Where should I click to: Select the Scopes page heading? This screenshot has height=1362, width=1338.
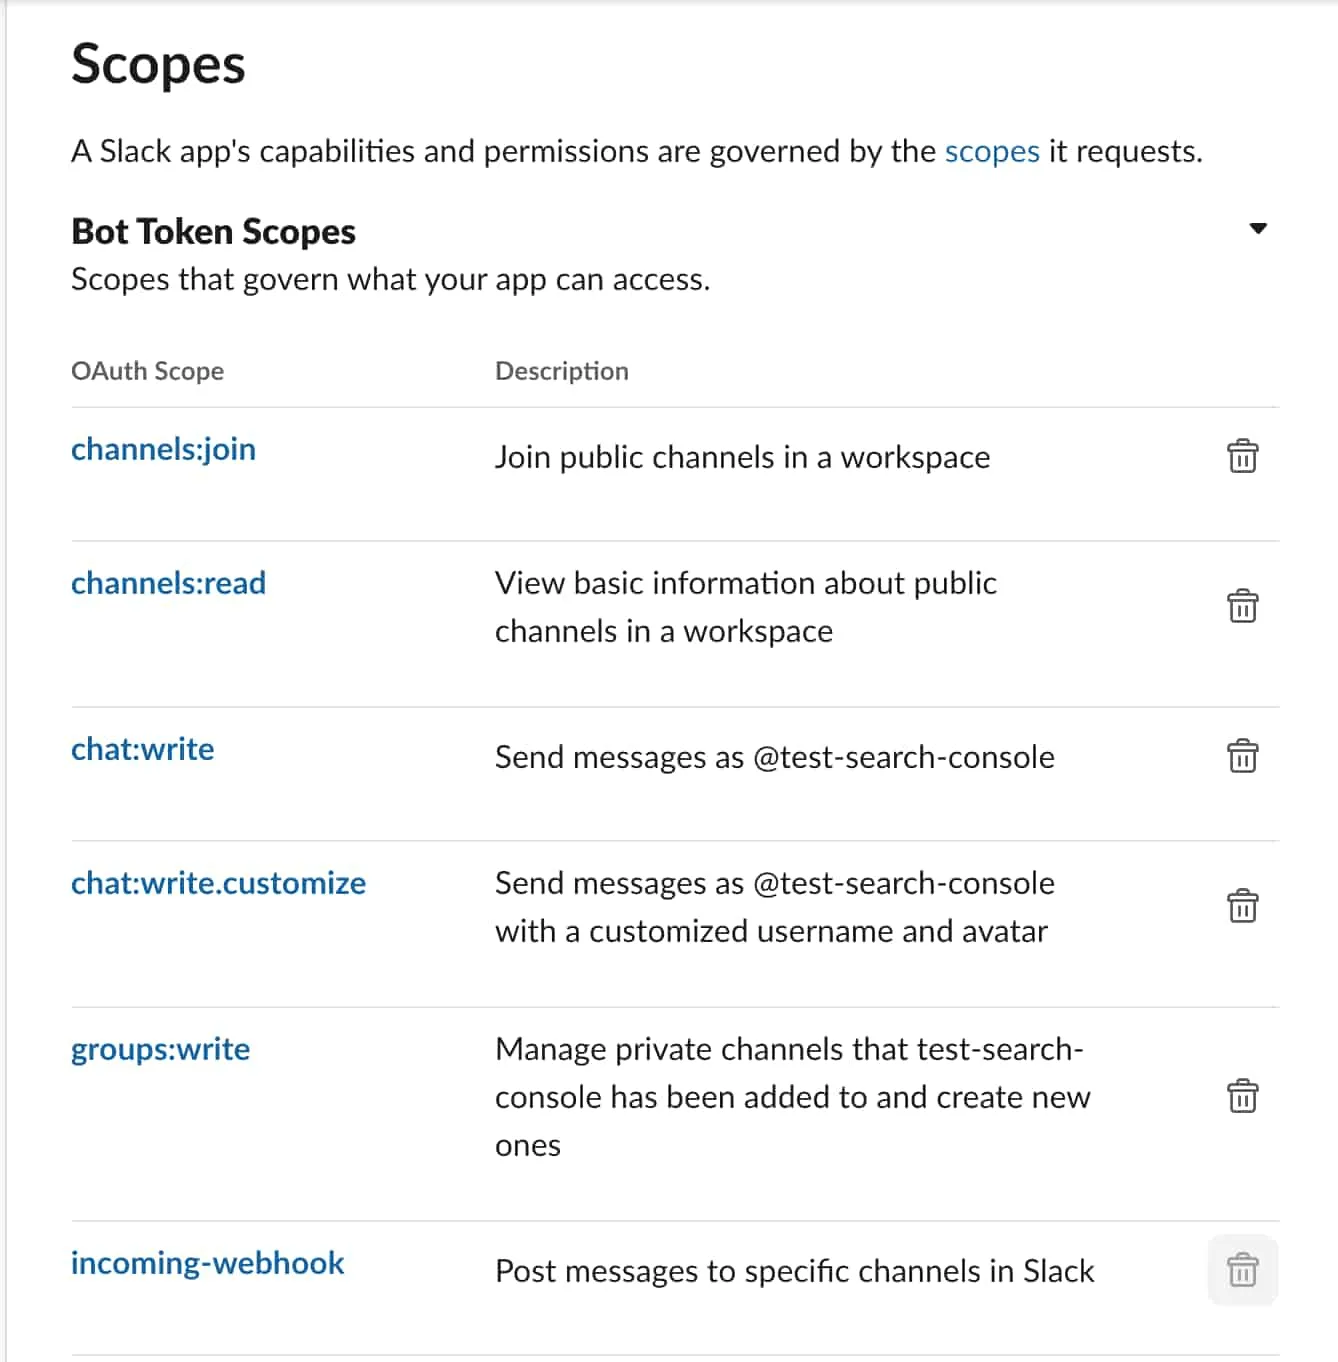tap(158, 64)
